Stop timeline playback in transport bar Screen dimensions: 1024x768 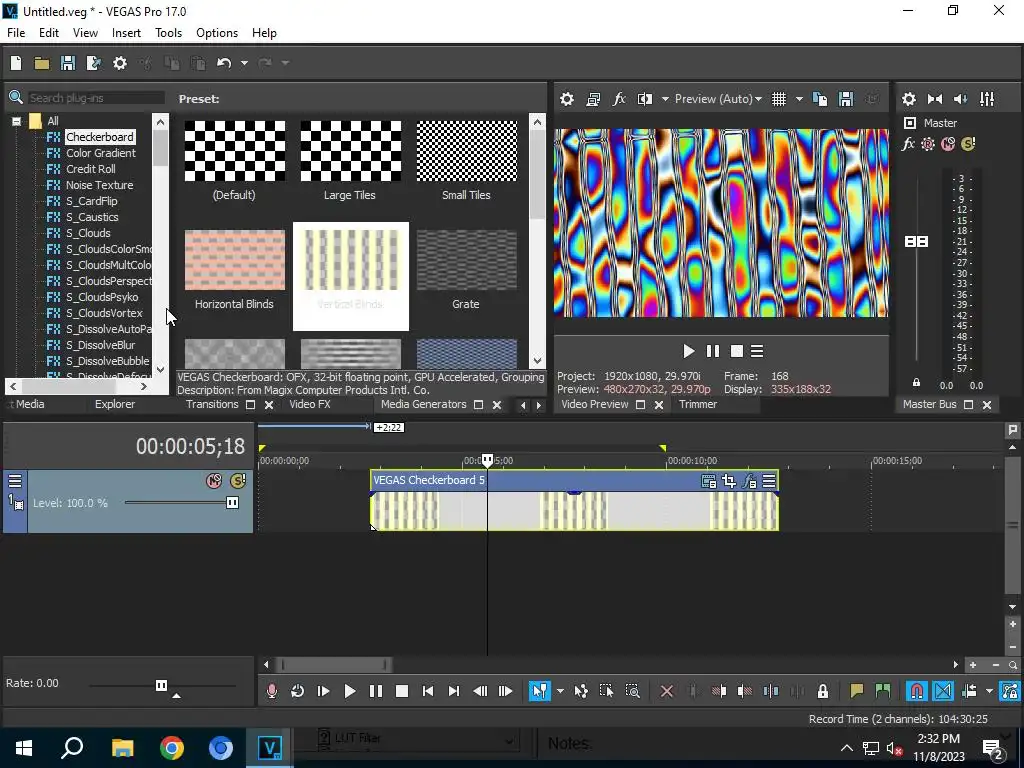(402, 691)
